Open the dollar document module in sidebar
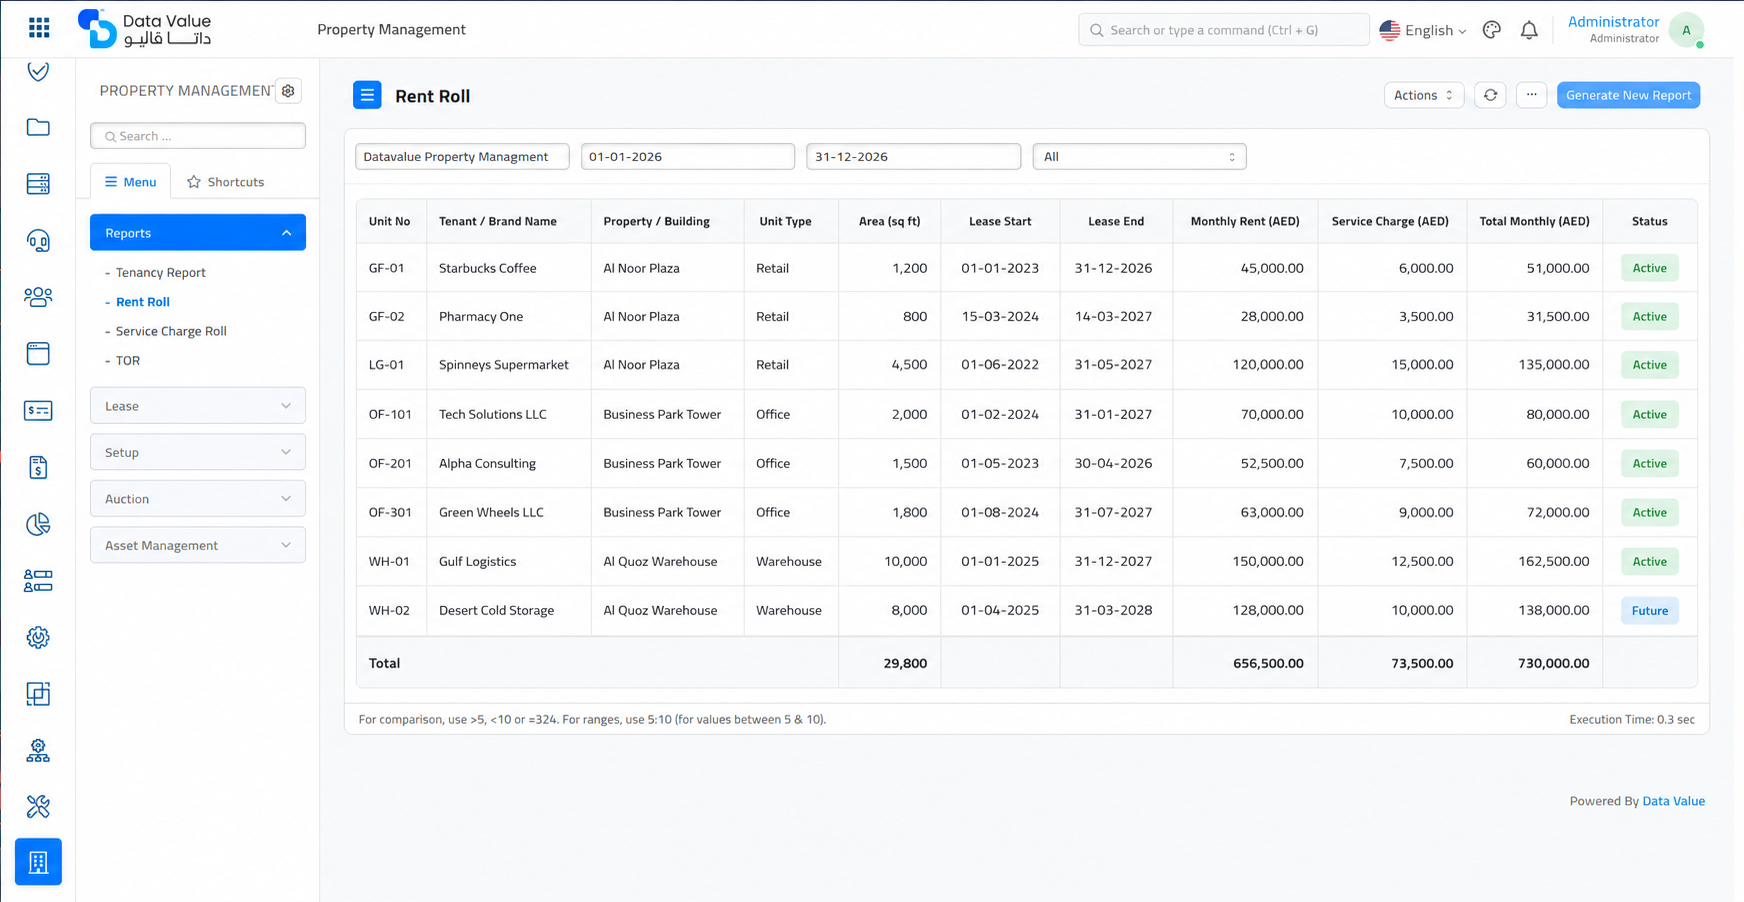Screen dimensions: 1744x902 point(38,467)
